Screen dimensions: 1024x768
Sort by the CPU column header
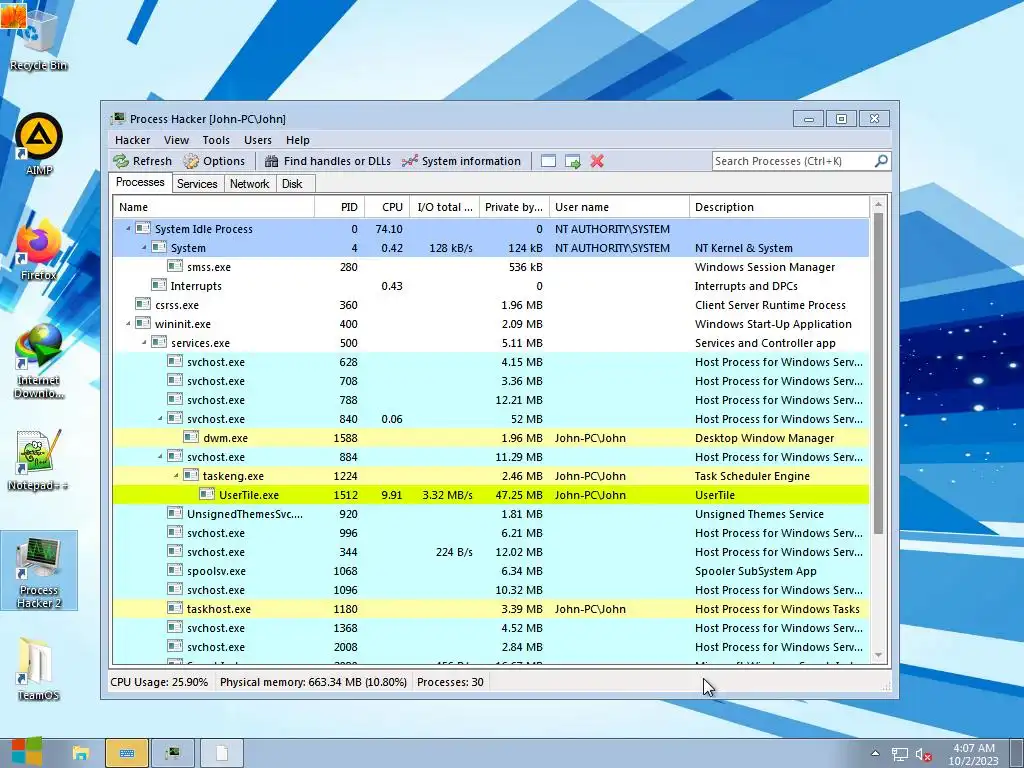click(387, 207)
